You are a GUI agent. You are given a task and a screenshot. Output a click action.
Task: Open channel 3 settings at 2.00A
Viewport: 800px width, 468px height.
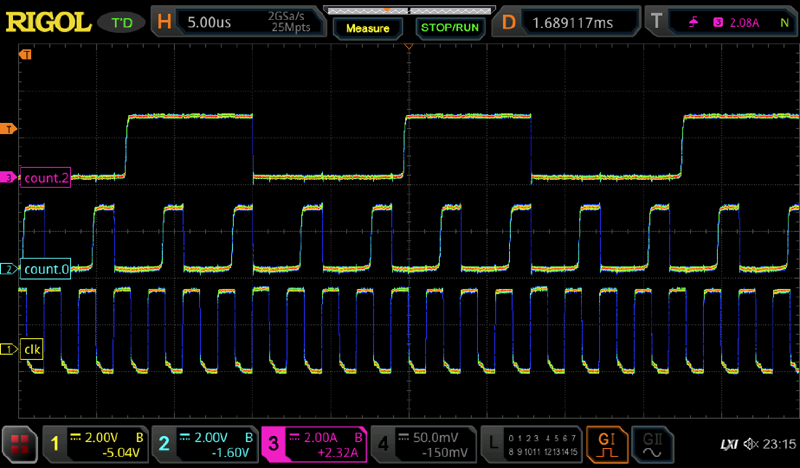(312, 443)
